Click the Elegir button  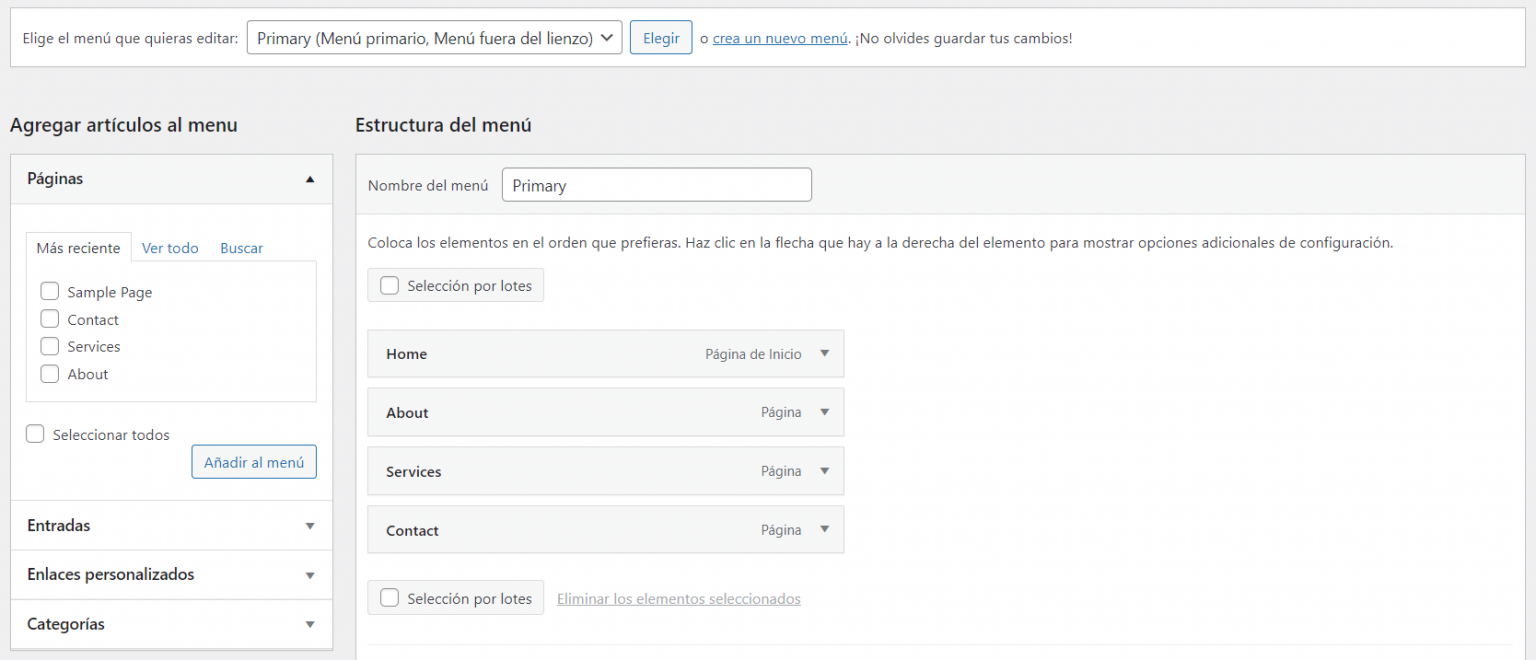pyautogui.click(x=660, y=36)
